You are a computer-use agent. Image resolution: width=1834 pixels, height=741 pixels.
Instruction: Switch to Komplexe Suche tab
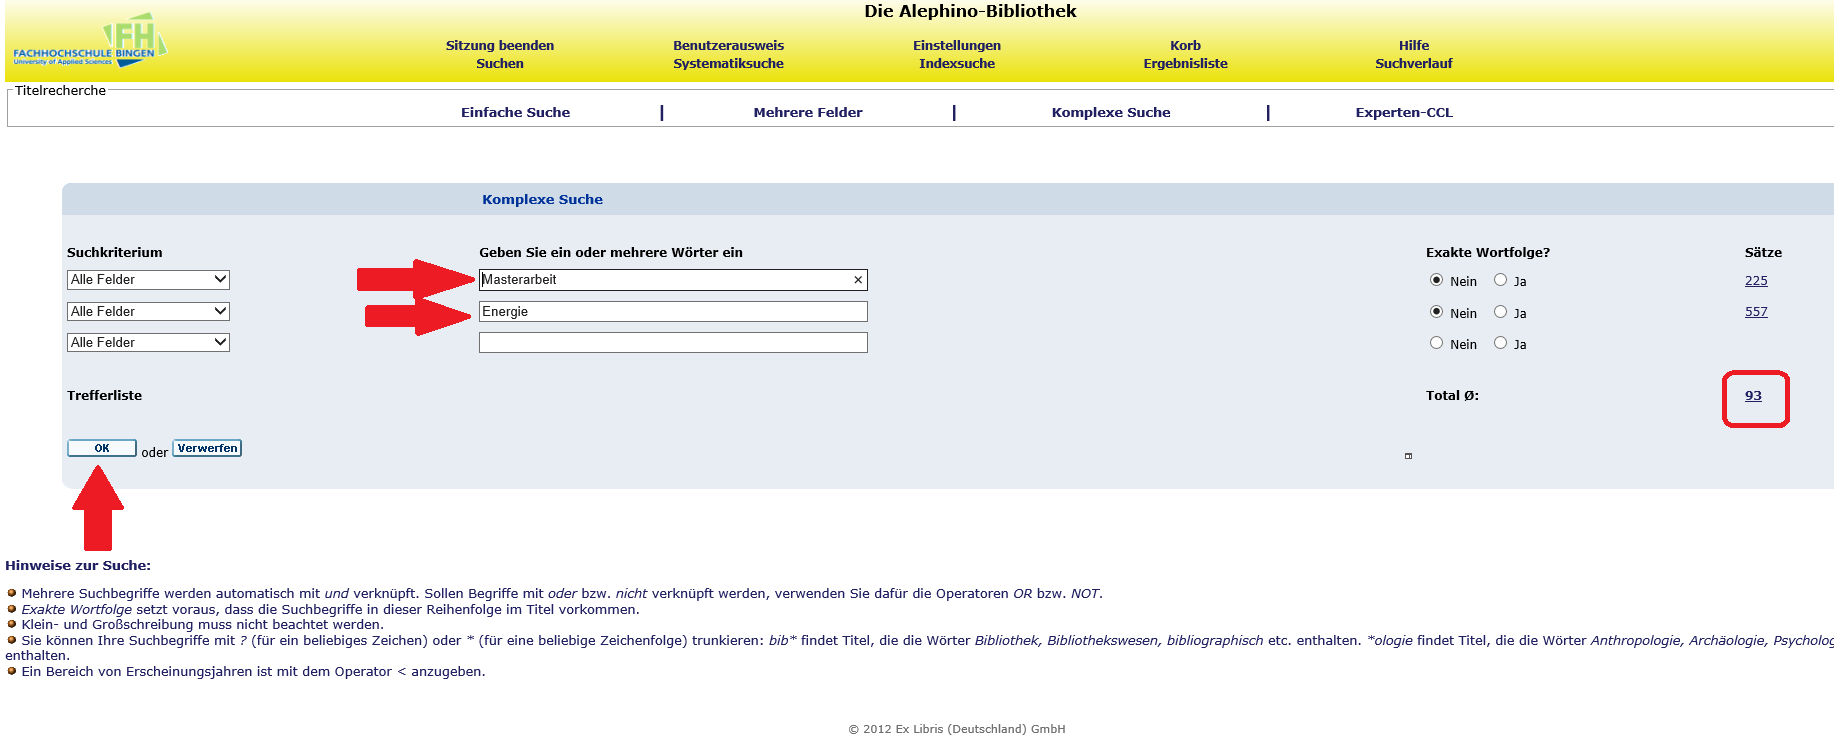tap(1111, 113)
